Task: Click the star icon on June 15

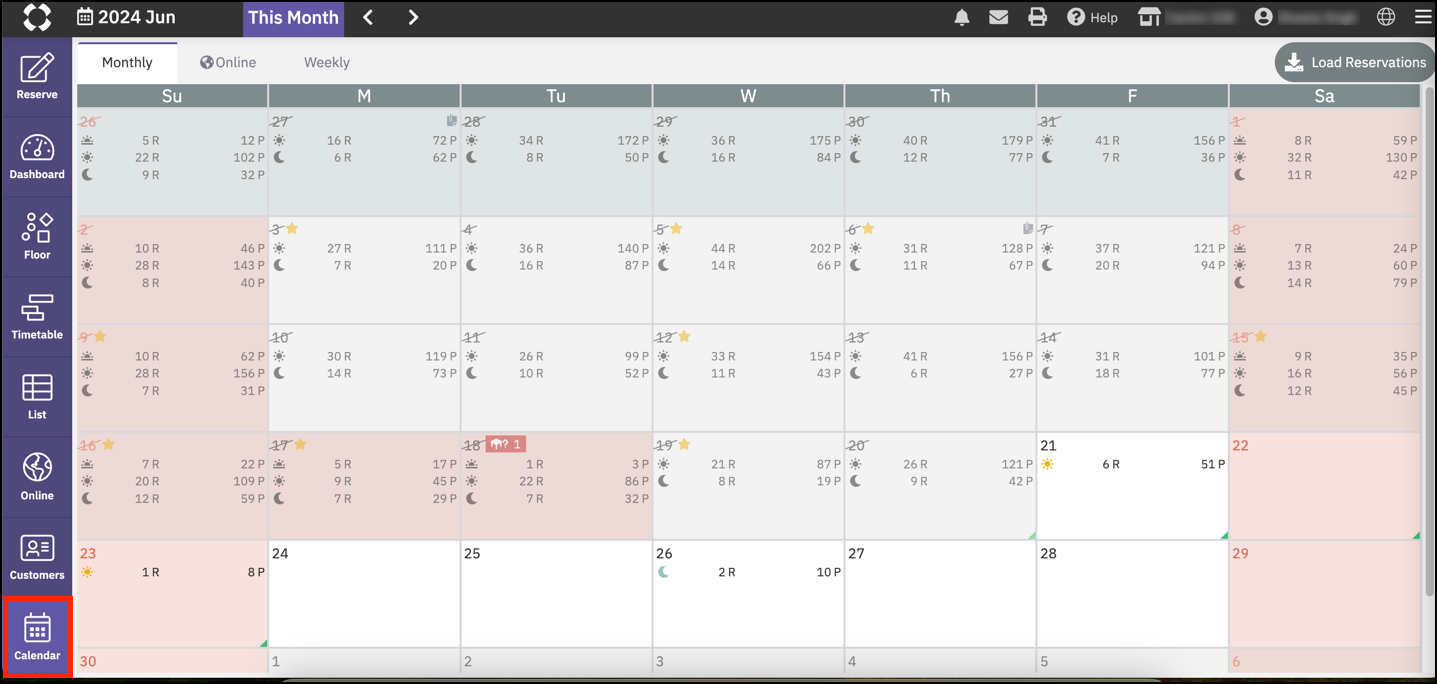Action: click(1260, 337)
